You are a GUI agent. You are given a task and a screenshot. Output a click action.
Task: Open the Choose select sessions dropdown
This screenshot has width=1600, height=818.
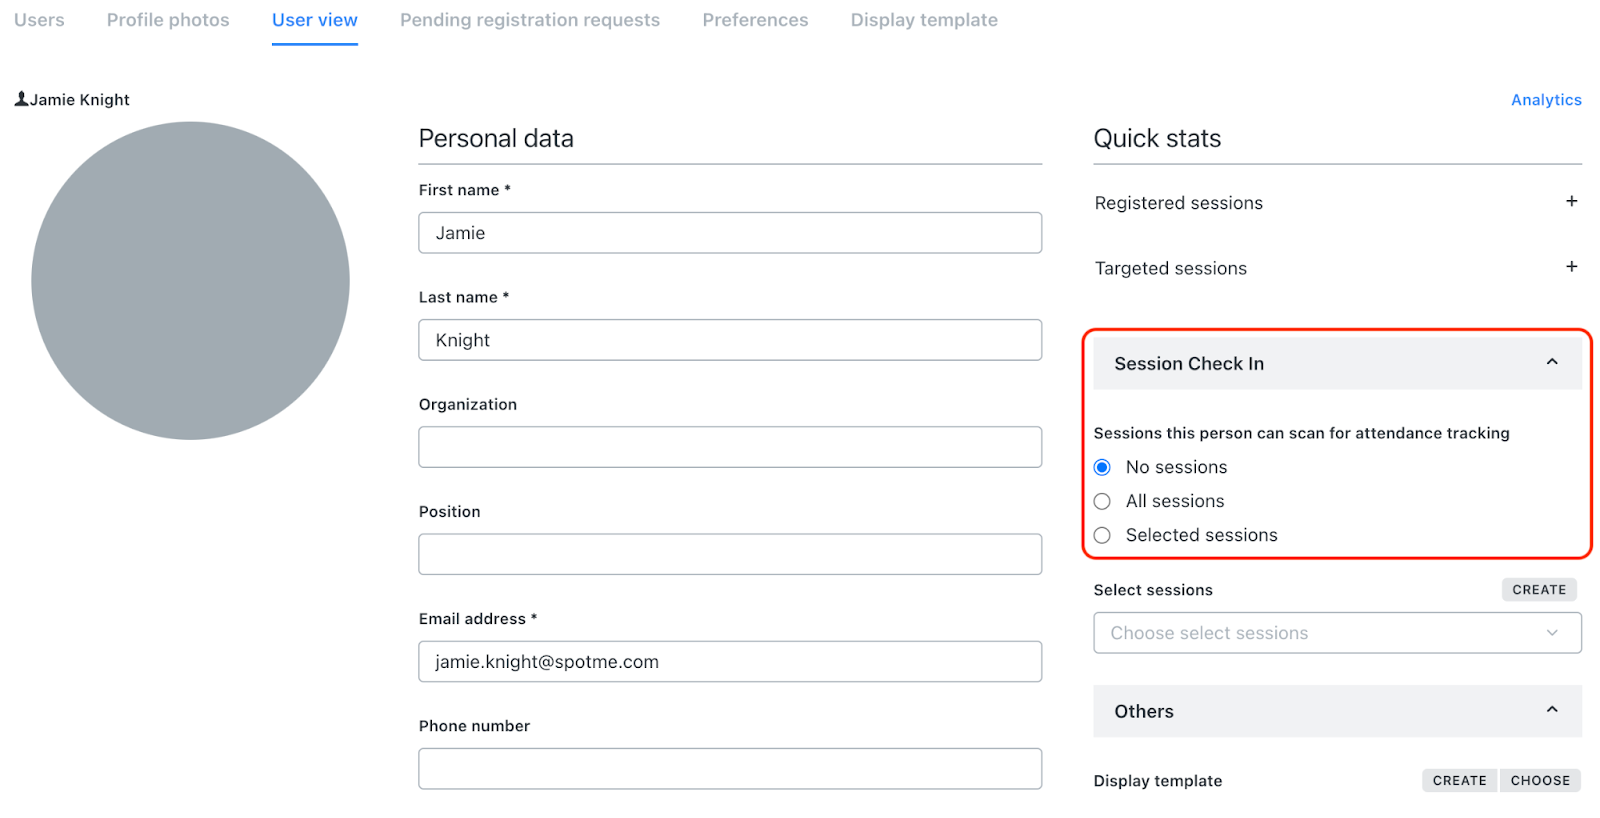point(1337,632)
